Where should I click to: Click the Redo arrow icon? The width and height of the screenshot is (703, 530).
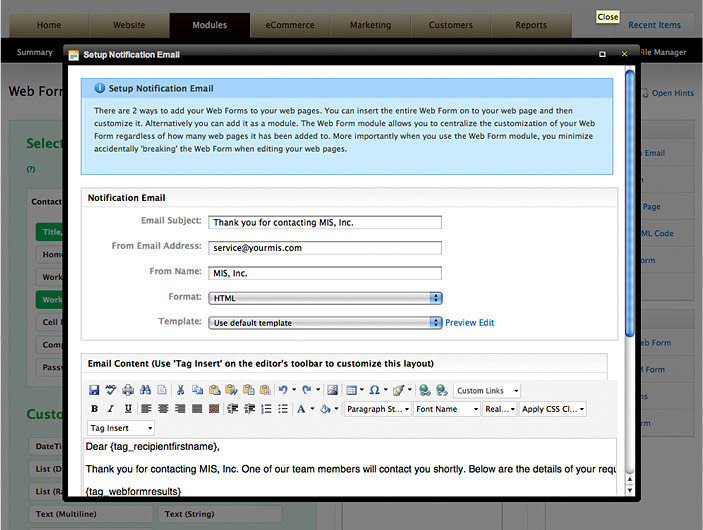[307, 390]
